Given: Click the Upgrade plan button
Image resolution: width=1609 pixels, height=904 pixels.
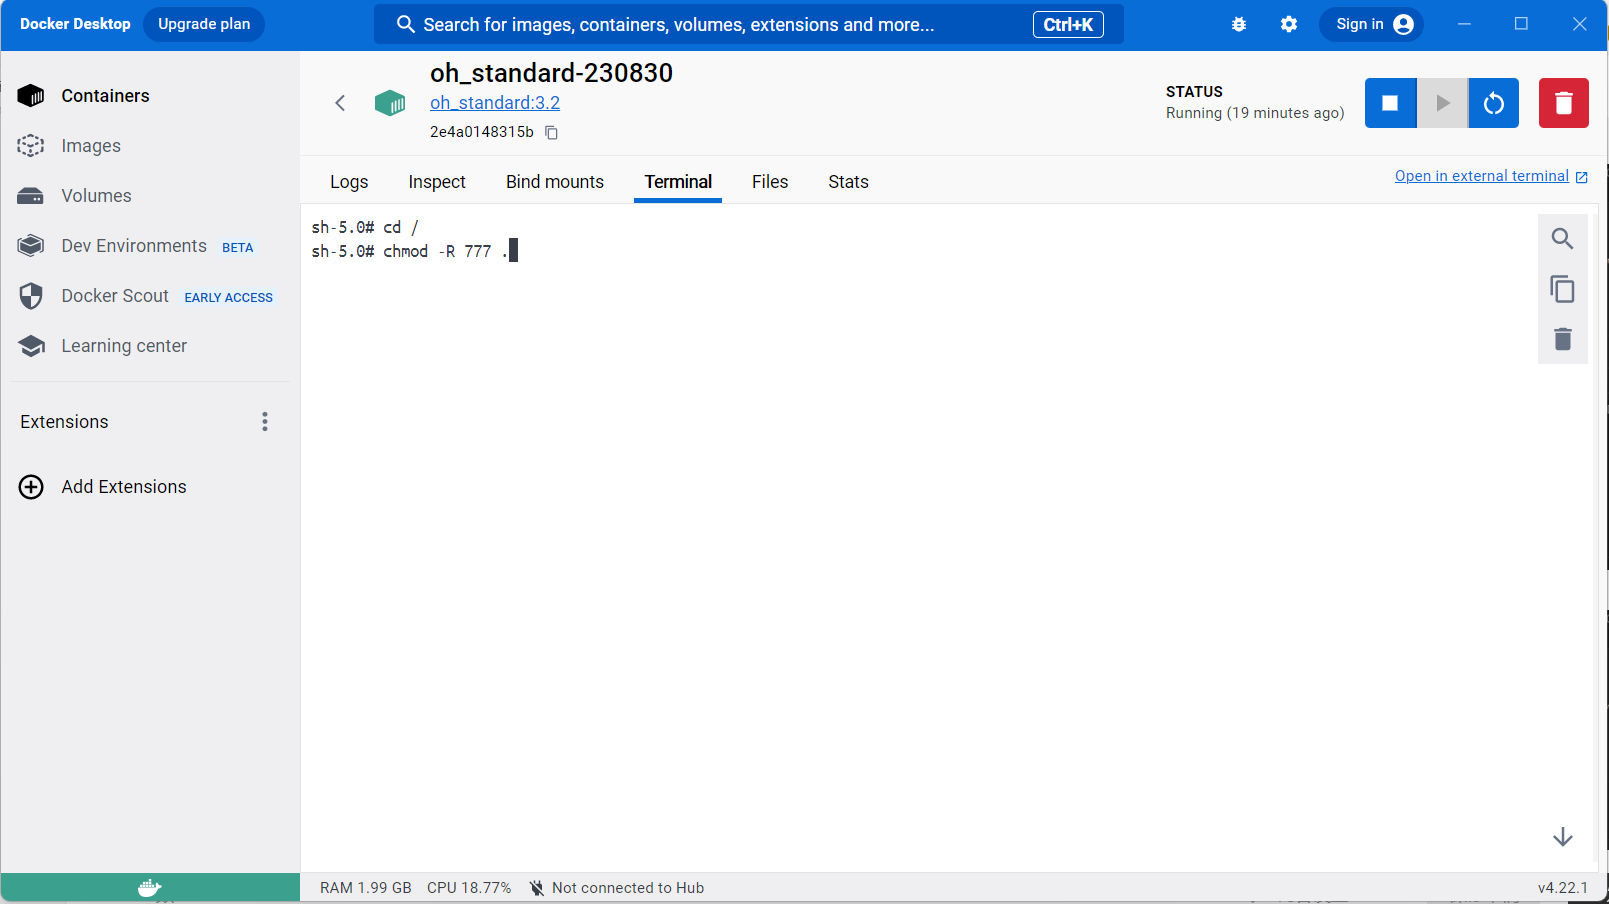Looking at the screenshot, I should pos(204,24).
